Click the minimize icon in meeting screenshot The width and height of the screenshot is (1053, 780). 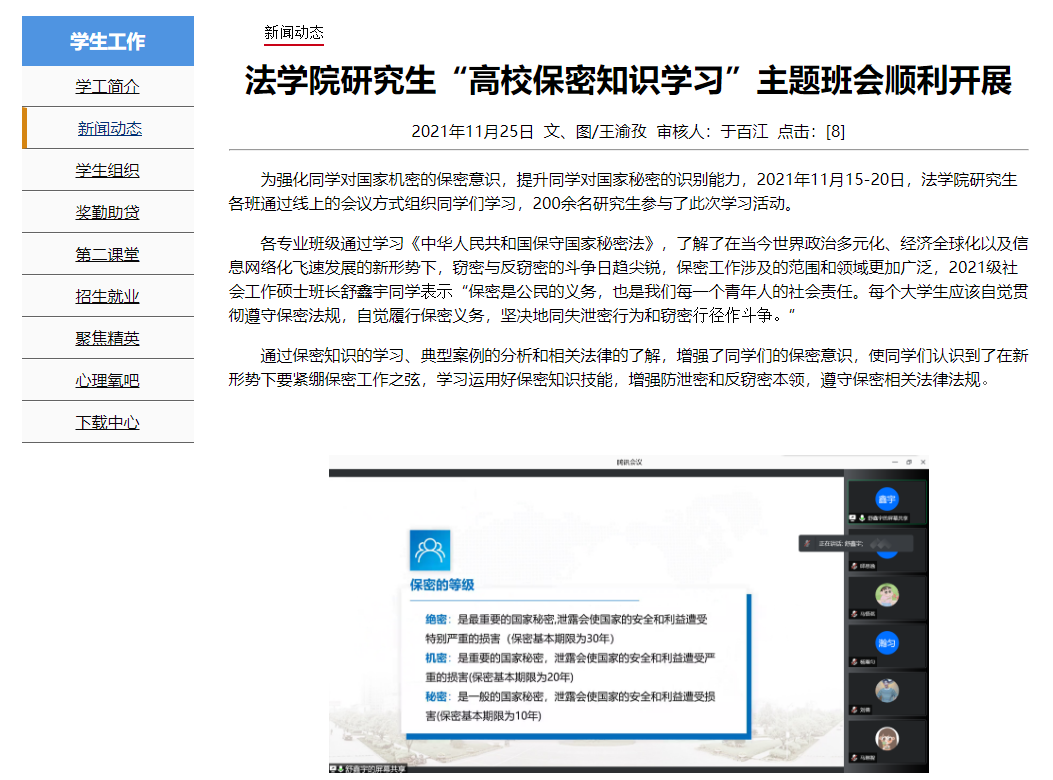894,462
